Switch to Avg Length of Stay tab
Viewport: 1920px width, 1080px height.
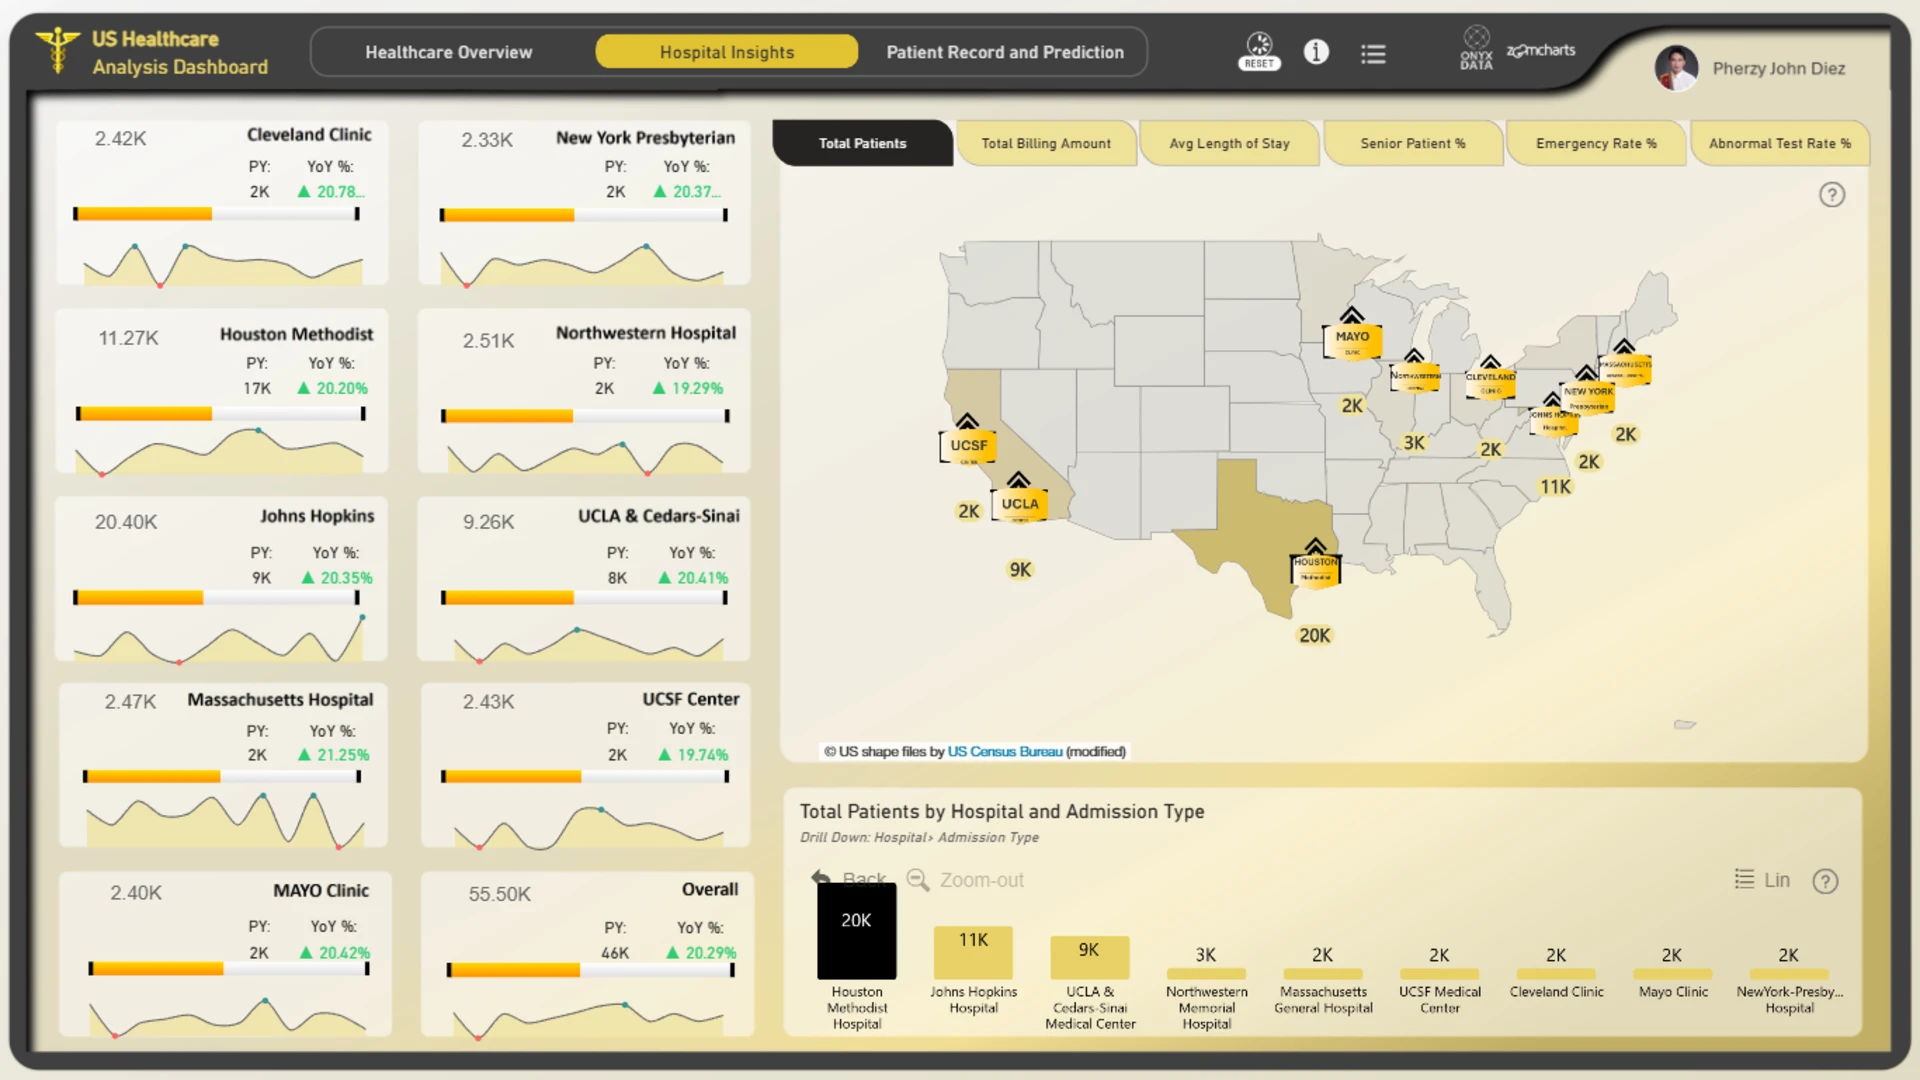(1229, 143)
